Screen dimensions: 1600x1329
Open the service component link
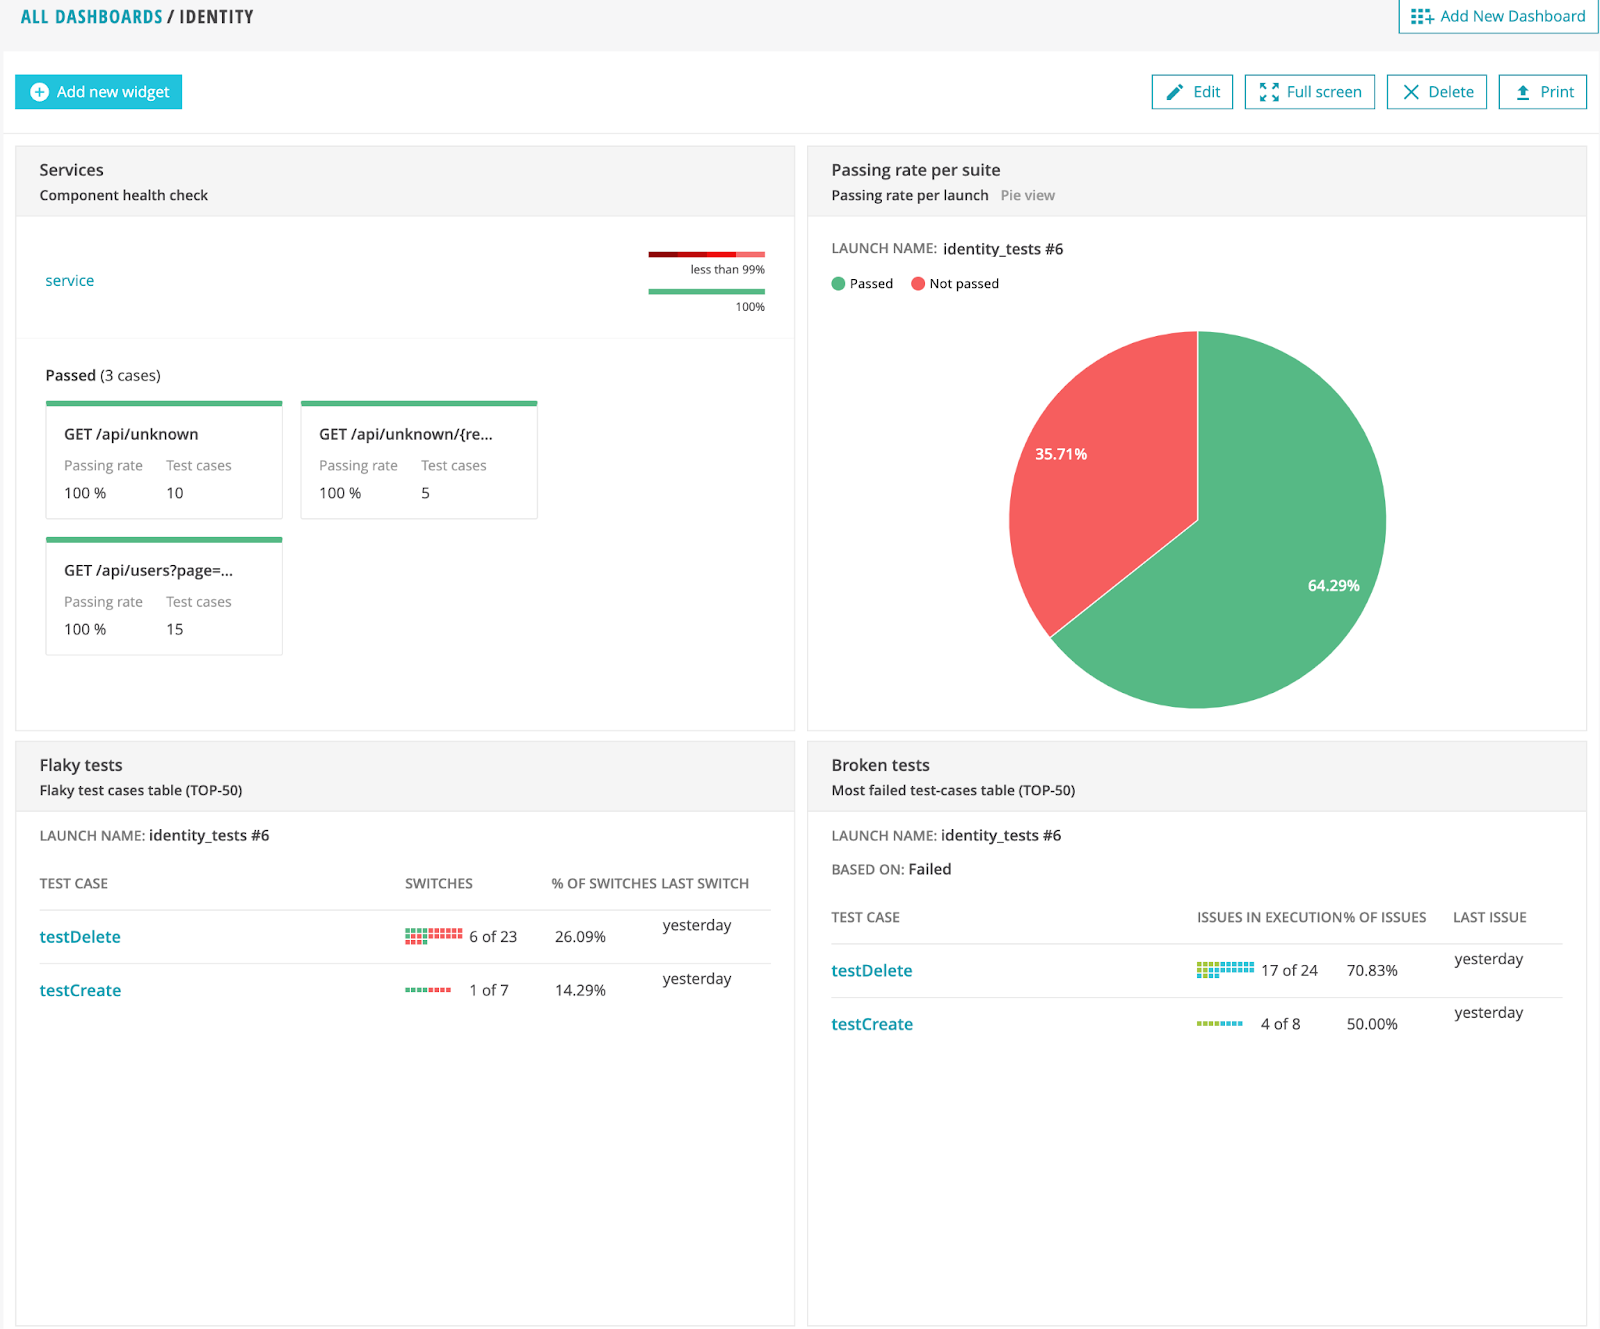click(x=69, y=280)
